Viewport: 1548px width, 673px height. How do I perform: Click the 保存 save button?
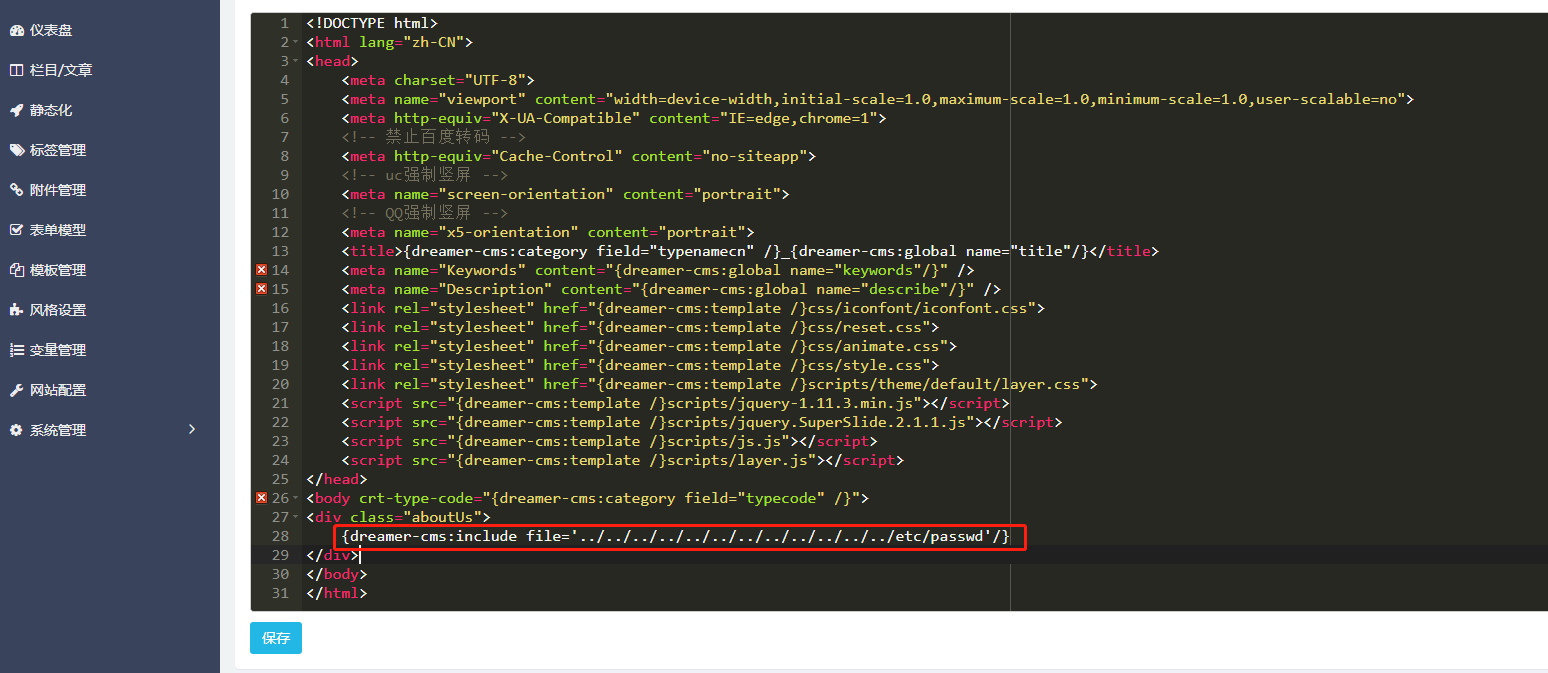coord(276,638)
